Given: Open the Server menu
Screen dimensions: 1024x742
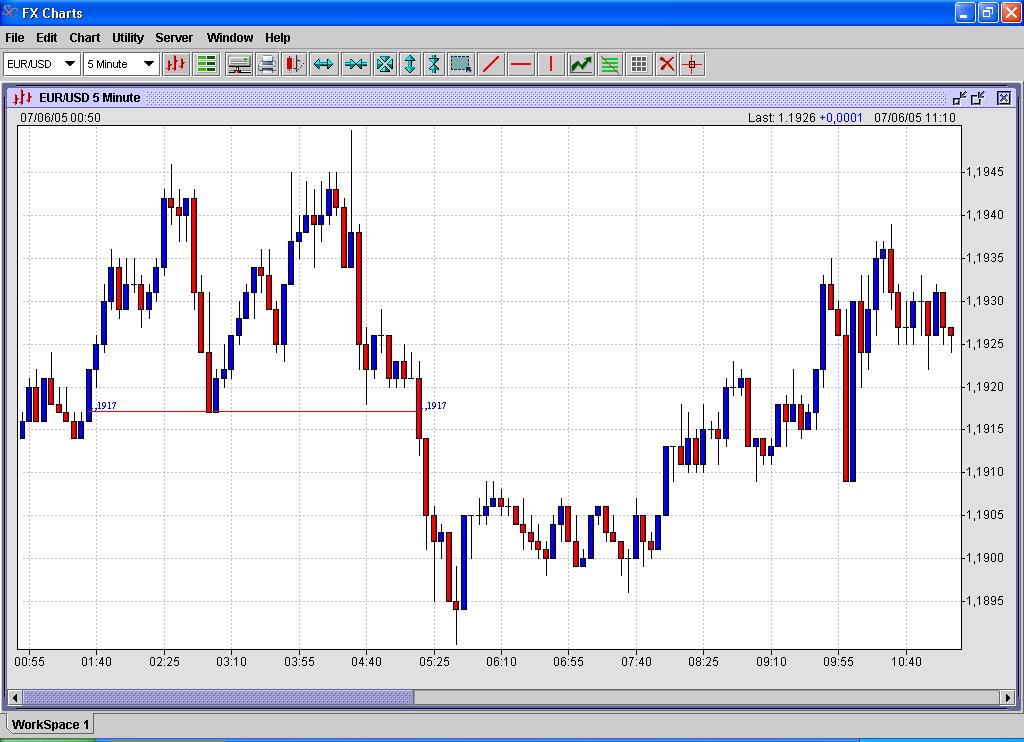Looking at the screenshot, I should point(174,38).
